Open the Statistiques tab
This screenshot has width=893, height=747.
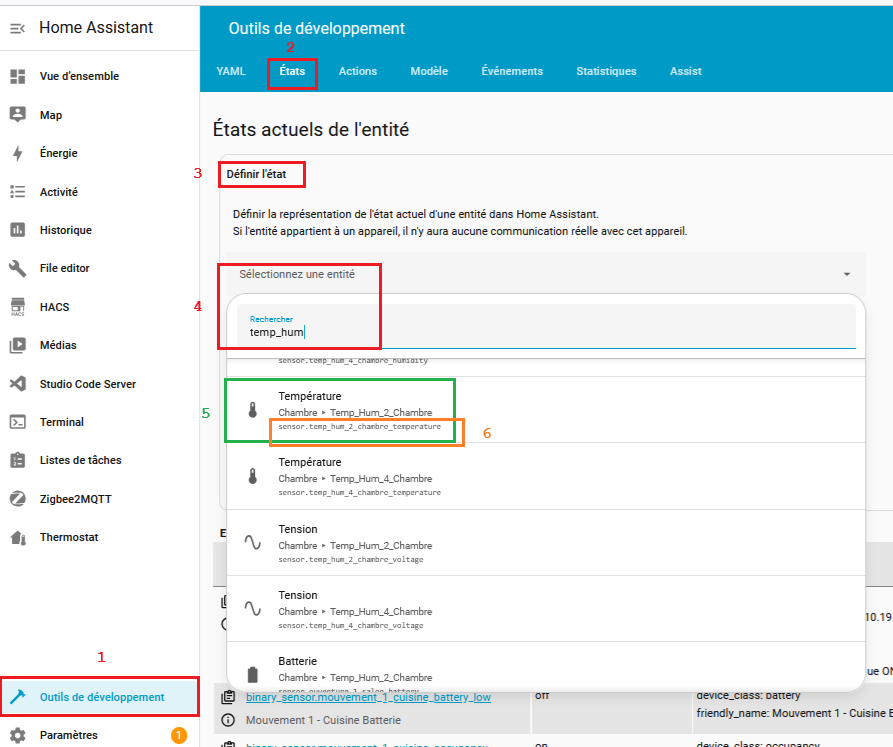pos(606,72)
